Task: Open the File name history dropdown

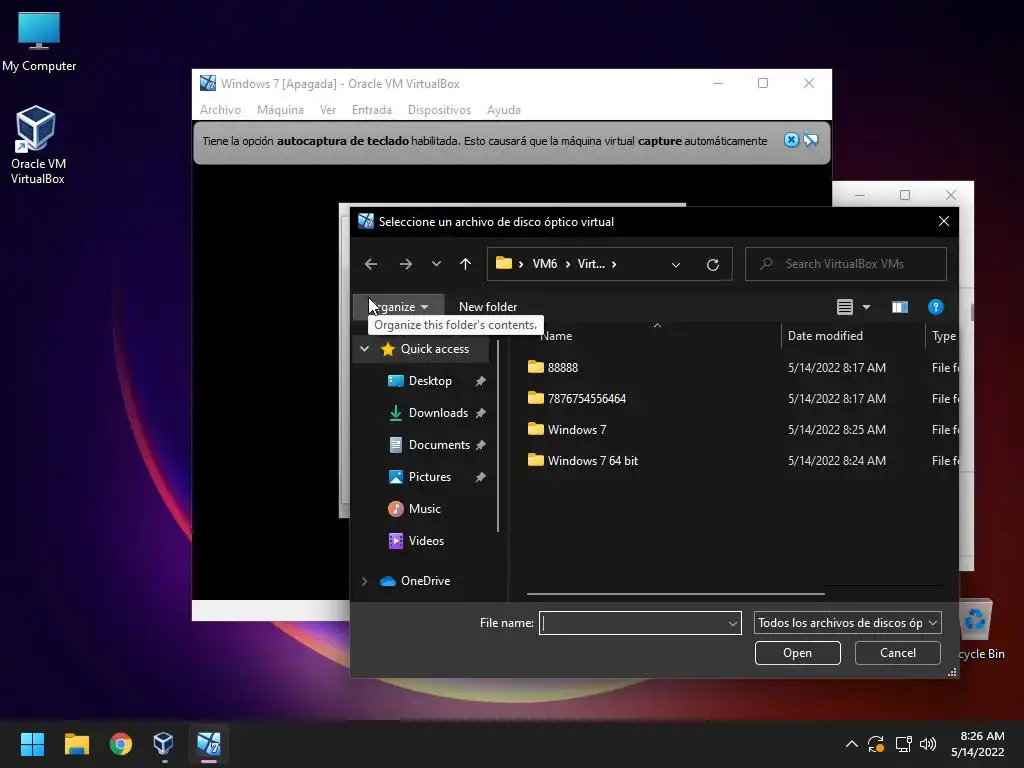Action: point(733,623)
